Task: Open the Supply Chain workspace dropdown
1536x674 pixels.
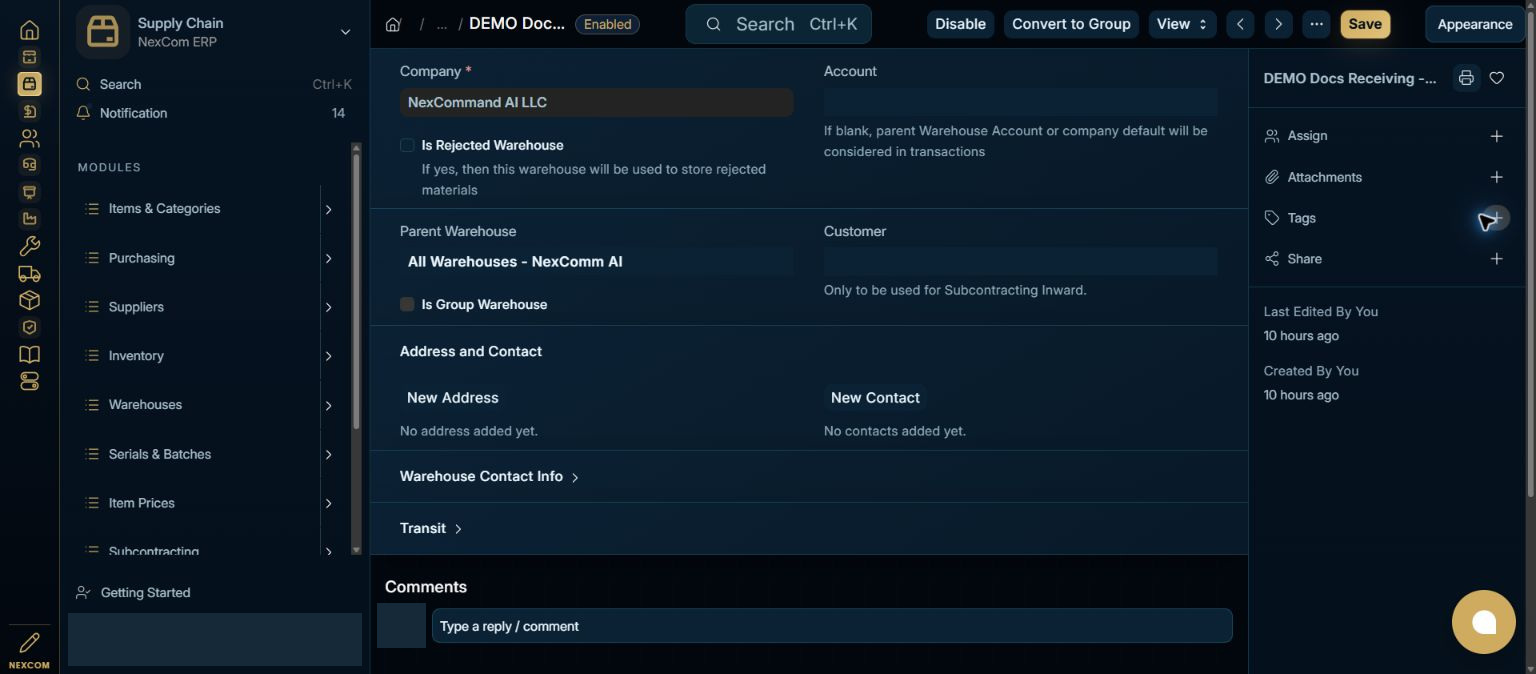Action: (x=215, y=32)
